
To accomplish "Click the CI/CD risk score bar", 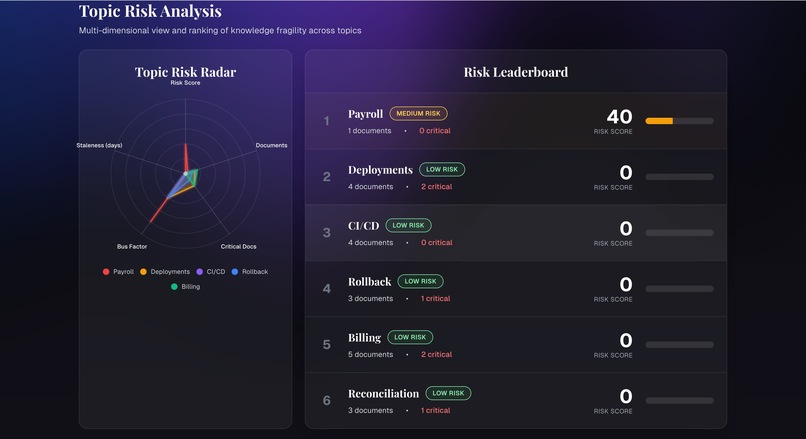I will (x=680, y=233).
